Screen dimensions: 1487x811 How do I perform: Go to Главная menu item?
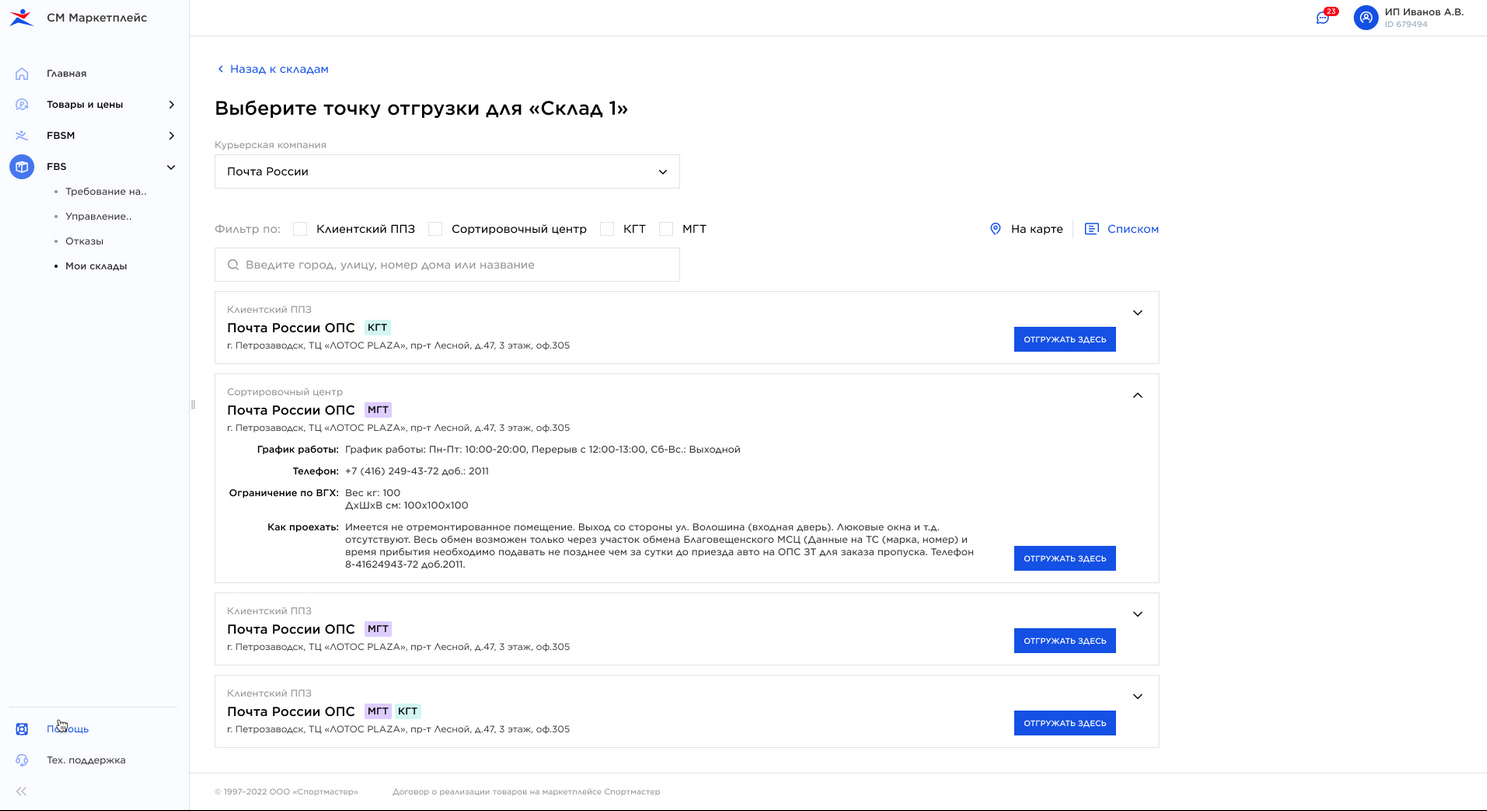click(66, 73)
